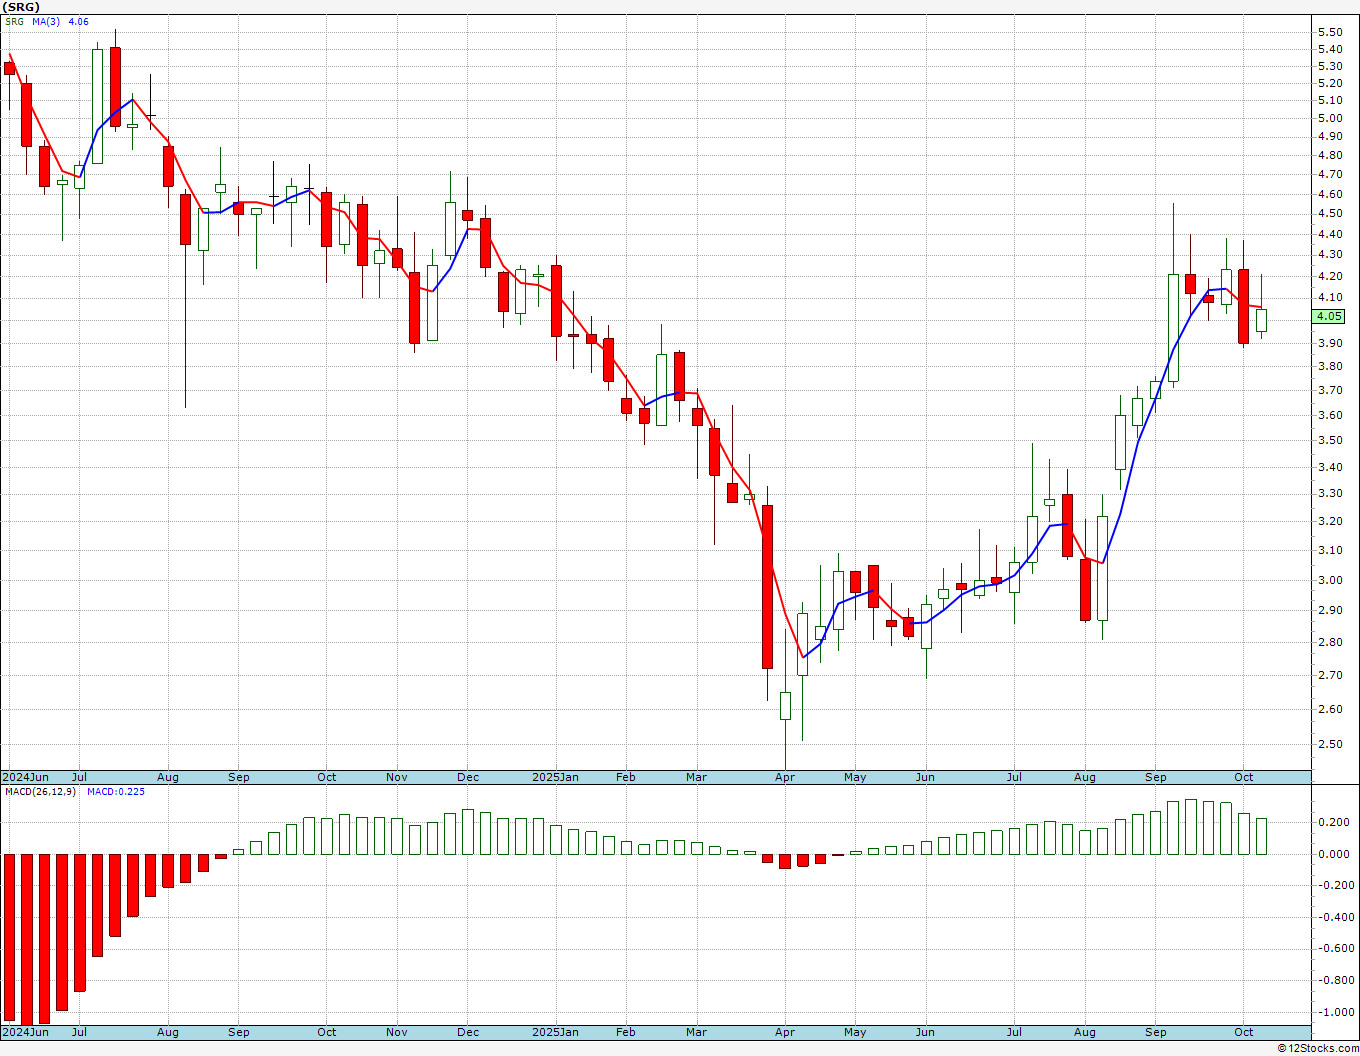Click Mar on the MACD panel time axis

click(696, 1032)
